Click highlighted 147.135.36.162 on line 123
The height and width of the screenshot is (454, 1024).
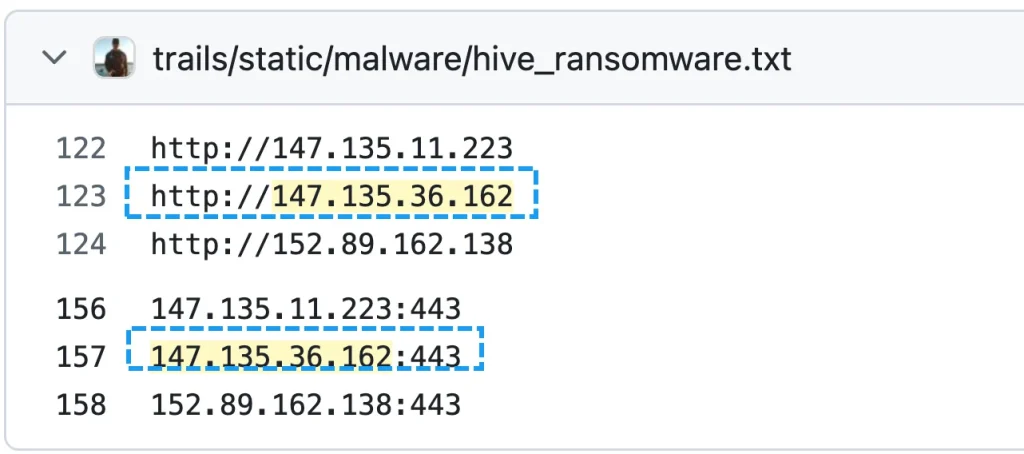pos(393,197)
